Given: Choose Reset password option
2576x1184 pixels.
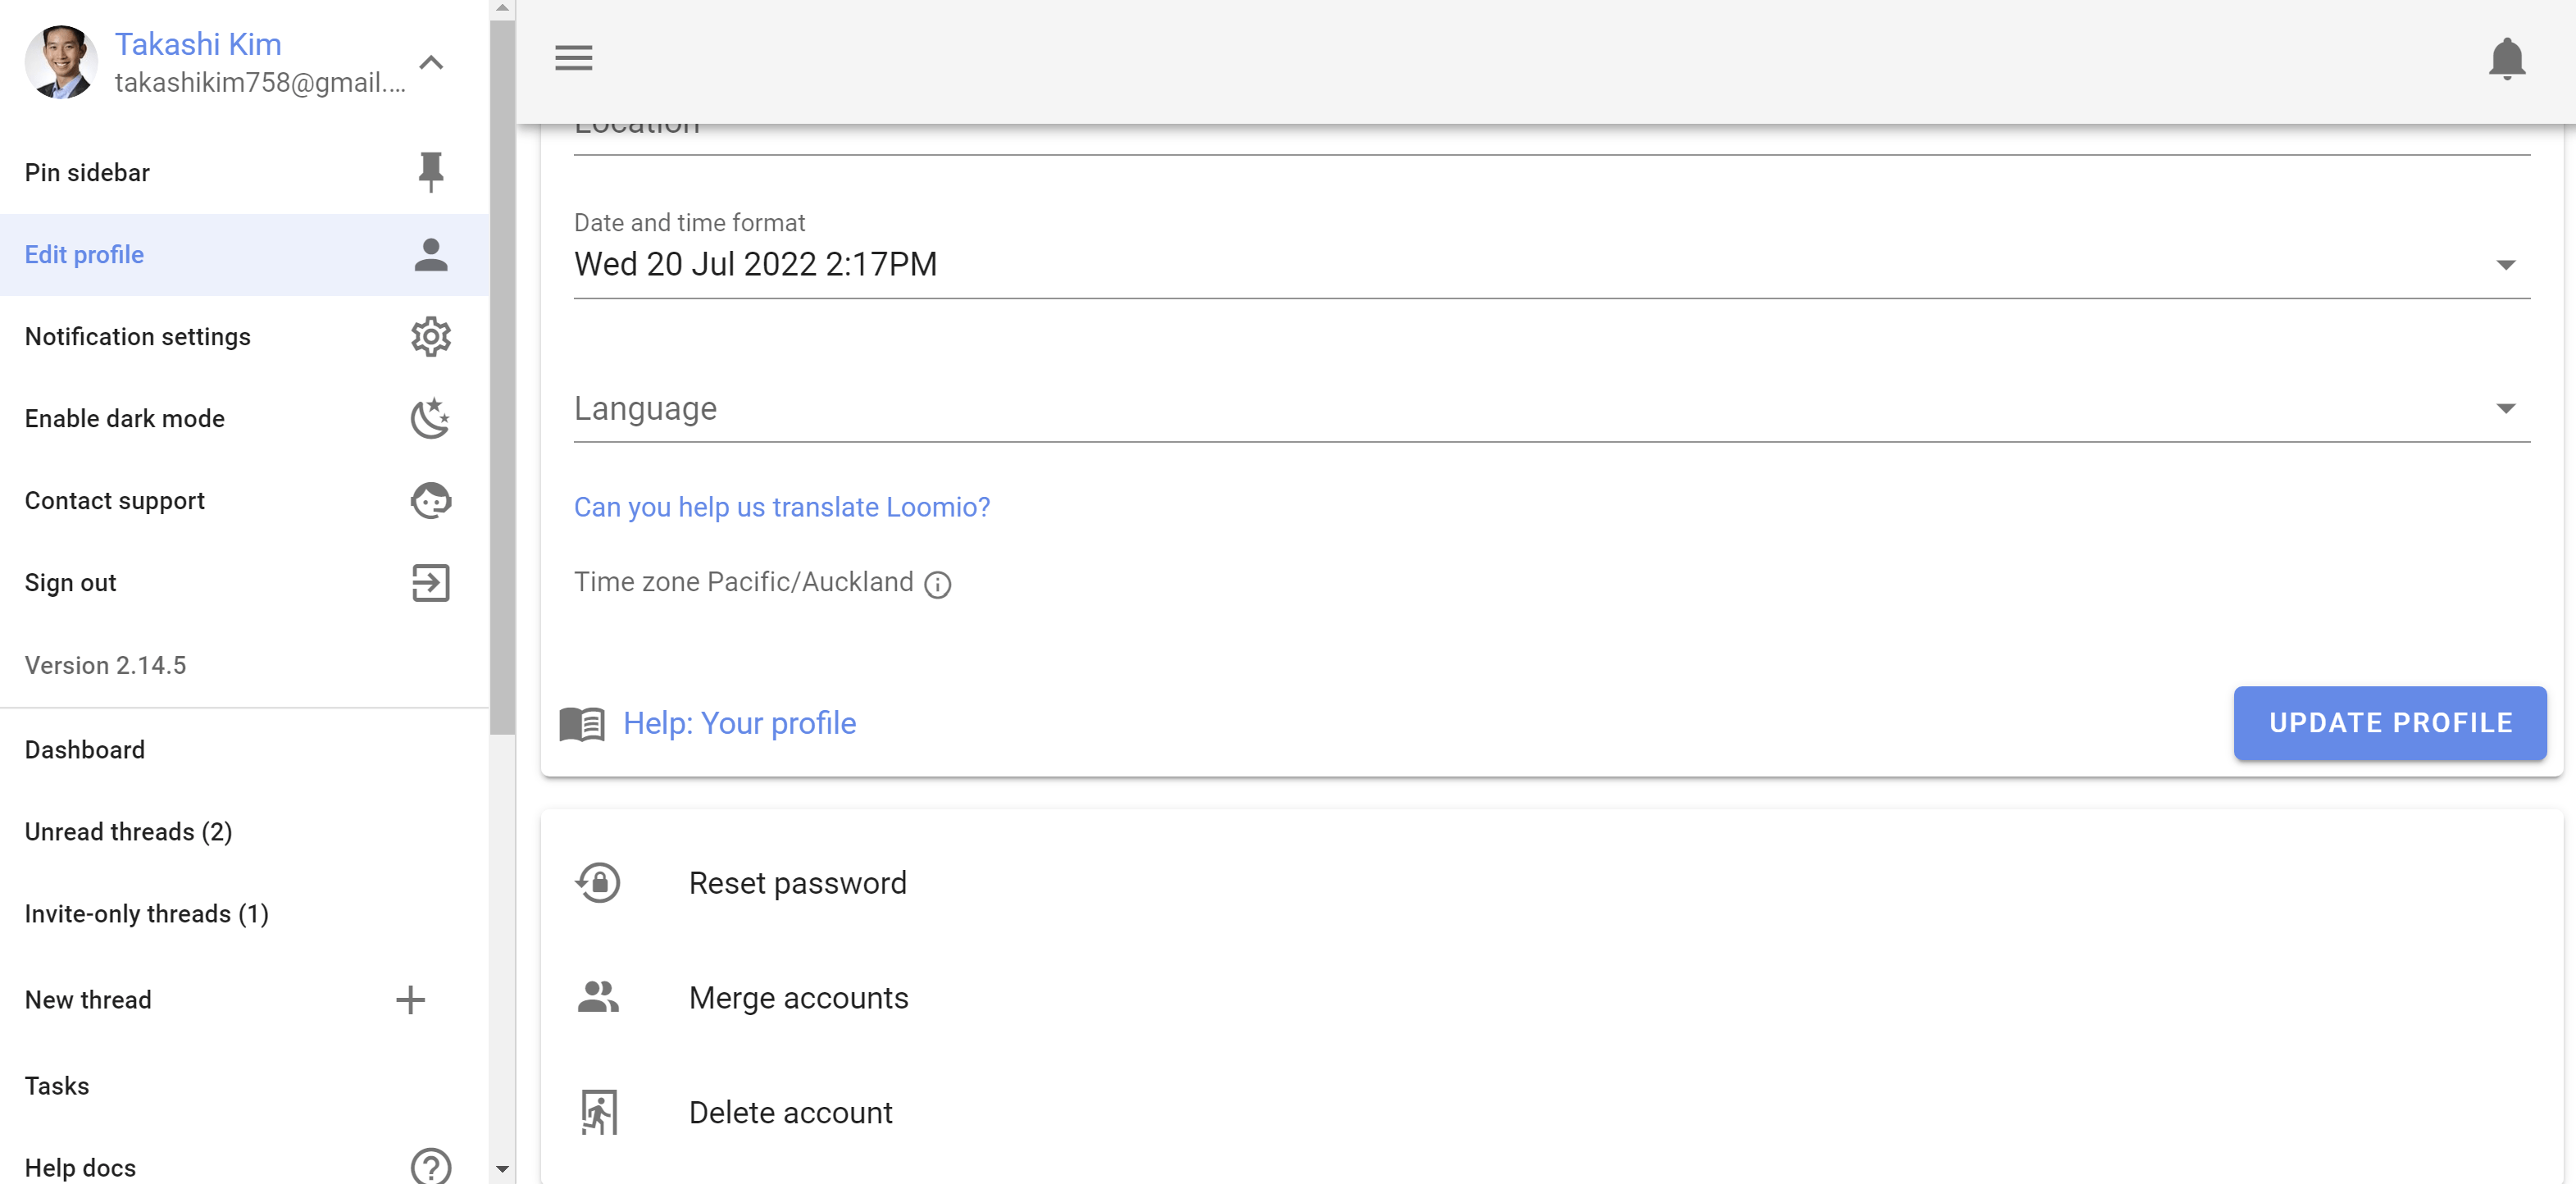Looking at the screenshot, I should pyautogui.click(x=797, y=883).
